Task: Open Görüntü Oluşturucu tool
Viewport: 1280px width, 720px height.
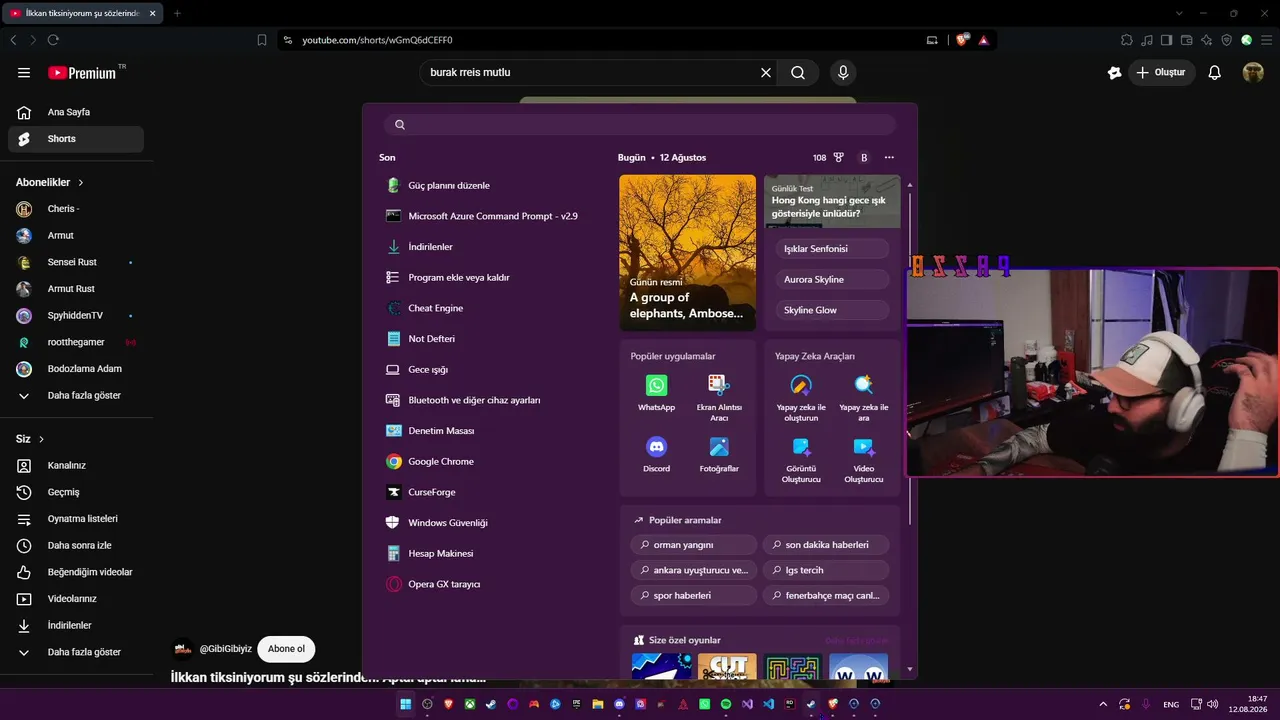Action: tap(801, 460)
